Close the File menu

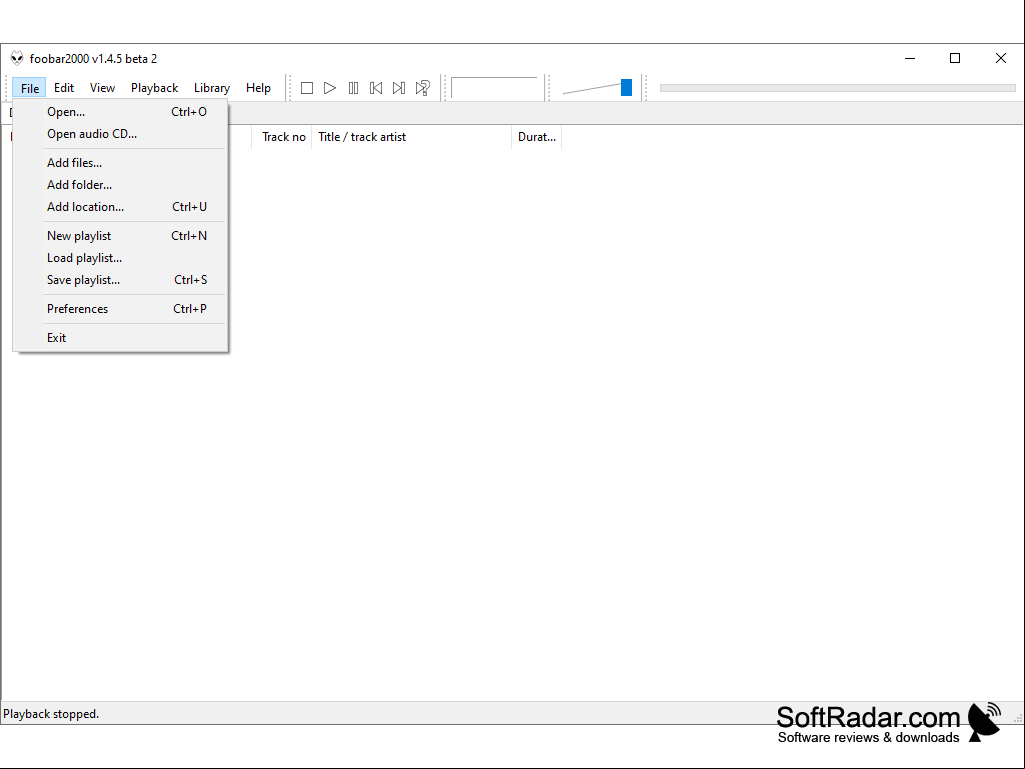point(29,88)
